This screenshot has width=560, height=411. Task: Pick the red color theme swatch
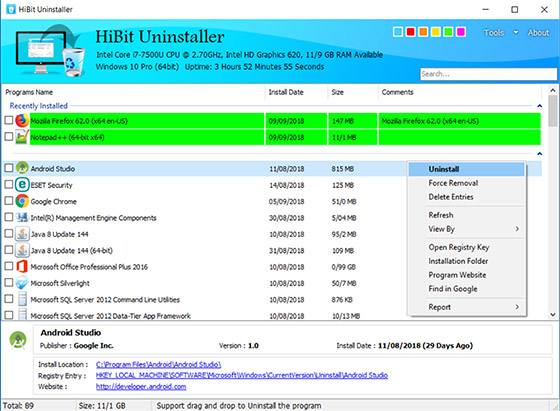pos(410,32)
